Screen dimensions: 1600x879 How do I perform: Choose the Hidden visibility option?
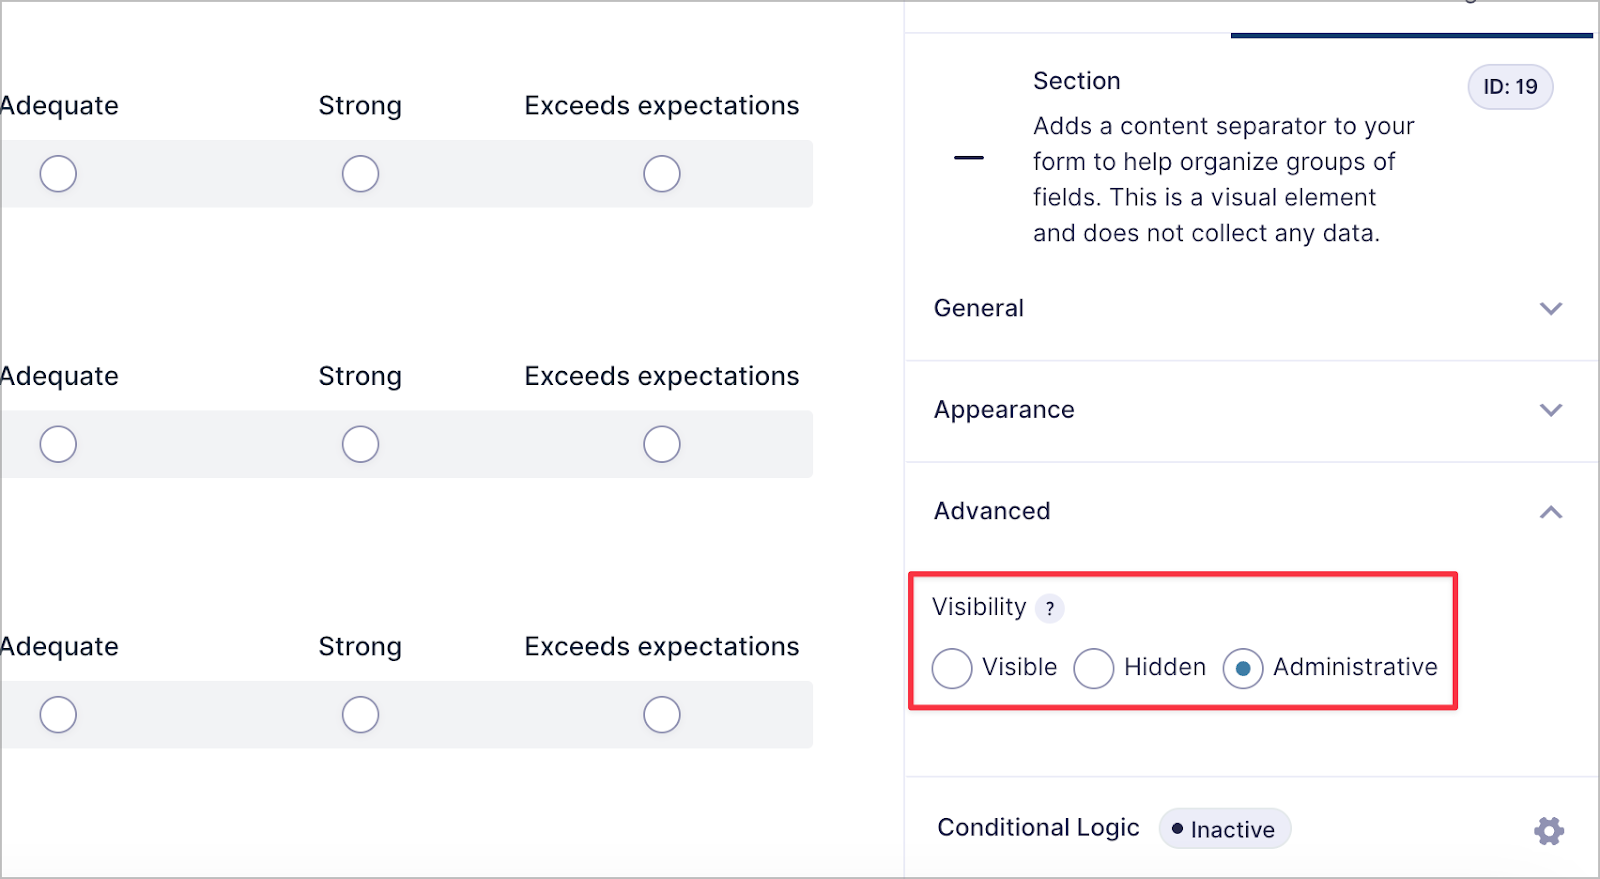pos(1094,668)
